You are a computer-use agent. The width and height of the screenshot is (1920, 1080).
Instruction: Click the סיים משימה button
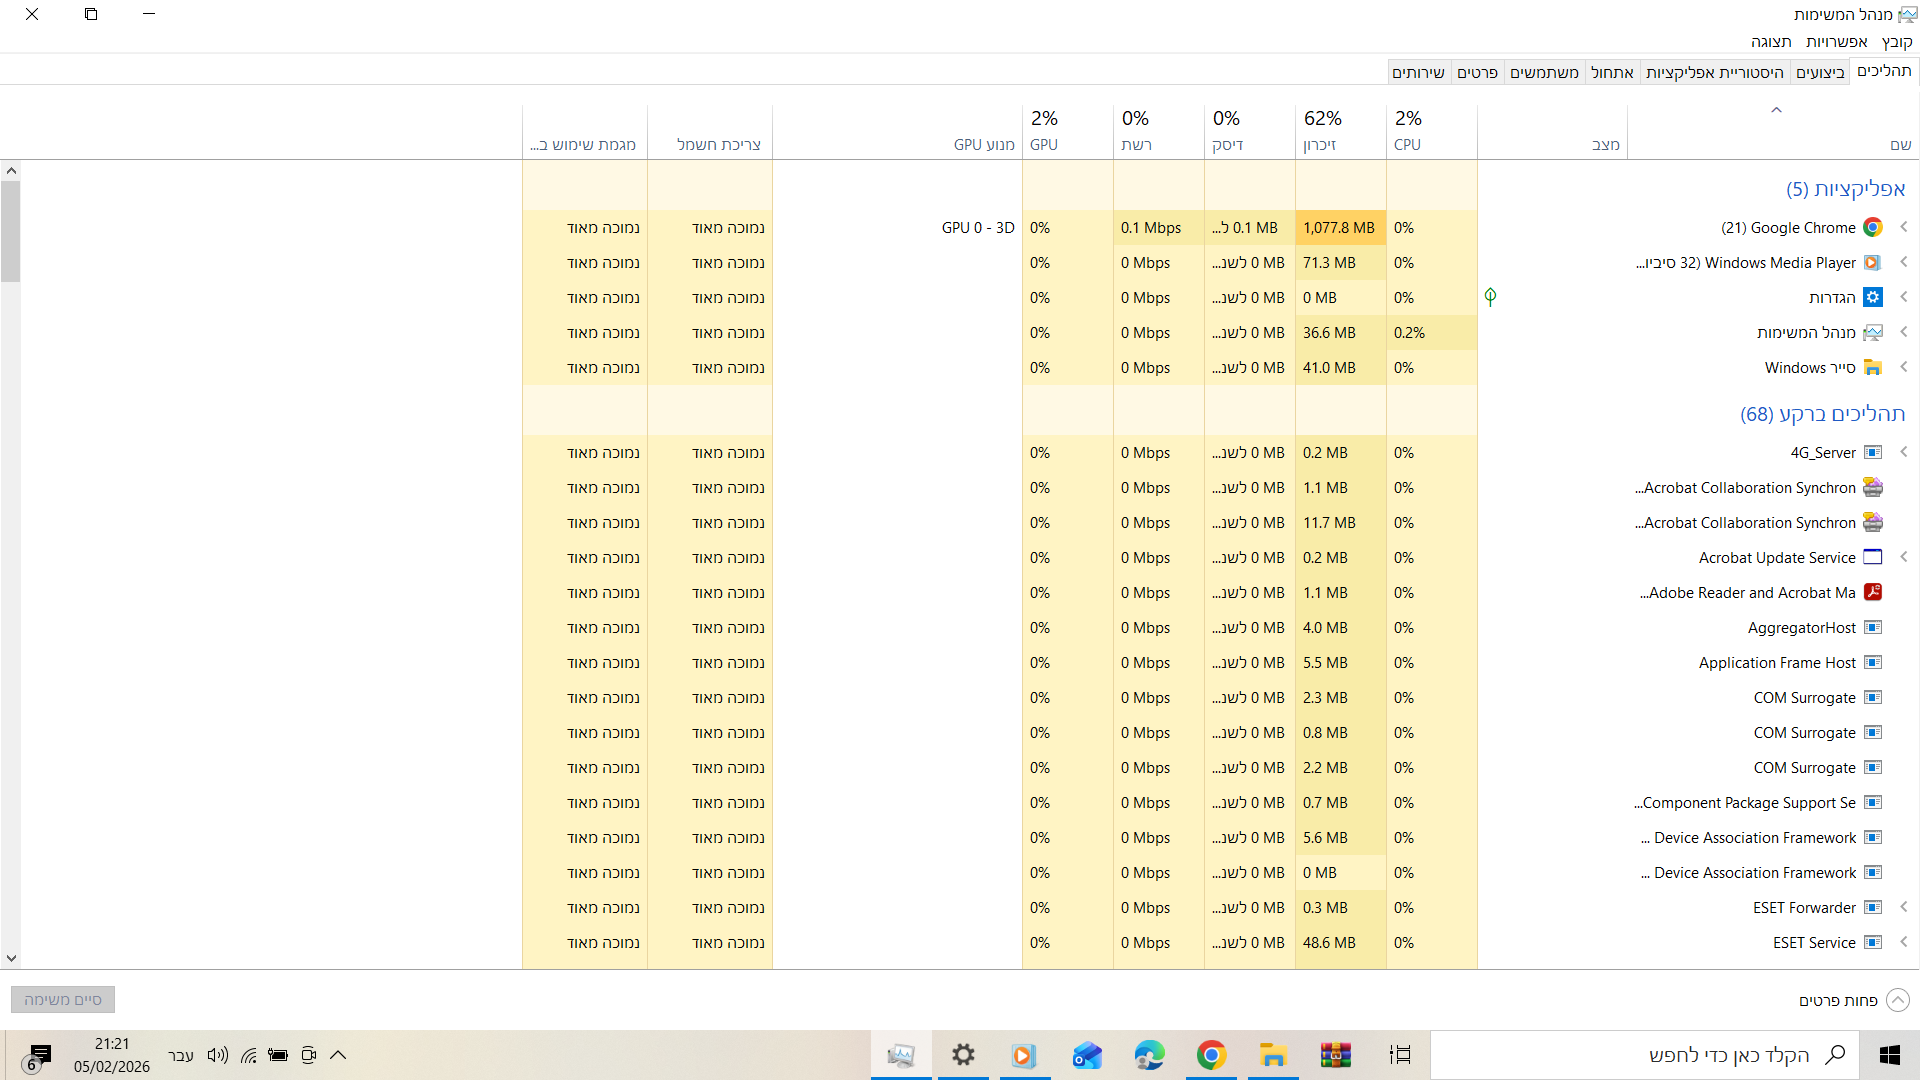(x=63, y=1000)
